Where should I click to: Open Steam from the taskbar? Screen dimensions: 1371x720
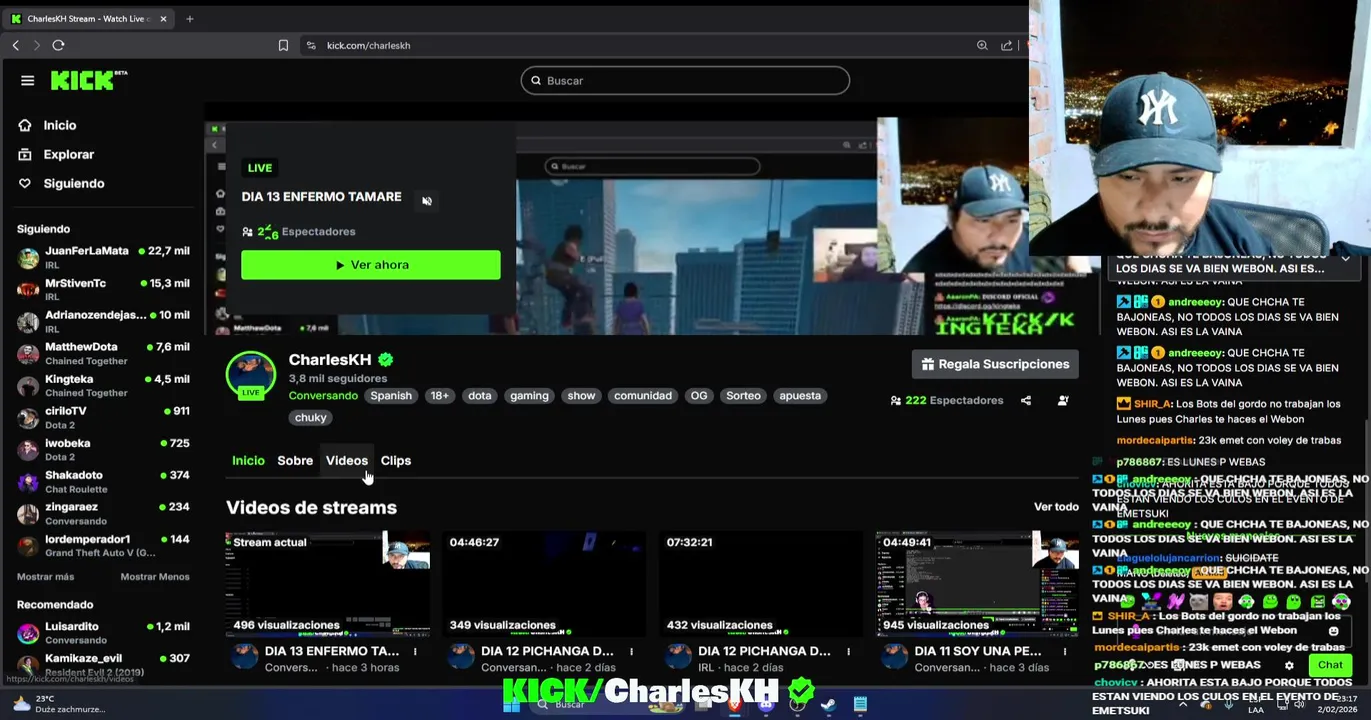828,705
